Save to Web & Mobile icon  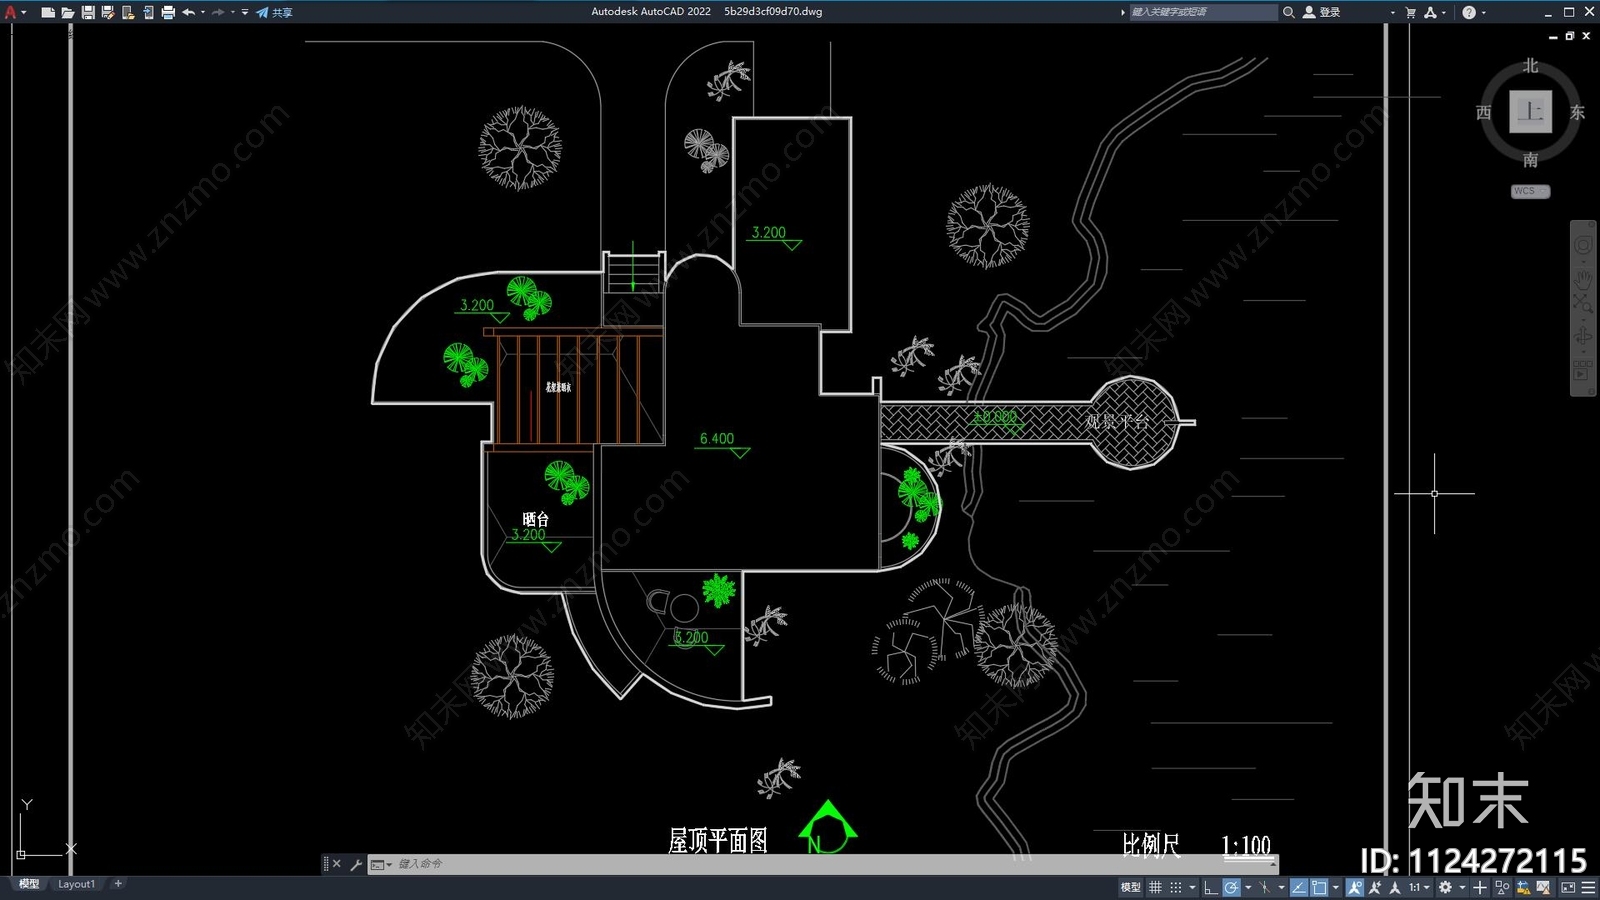pyautogui.click(x=148, y=12)
